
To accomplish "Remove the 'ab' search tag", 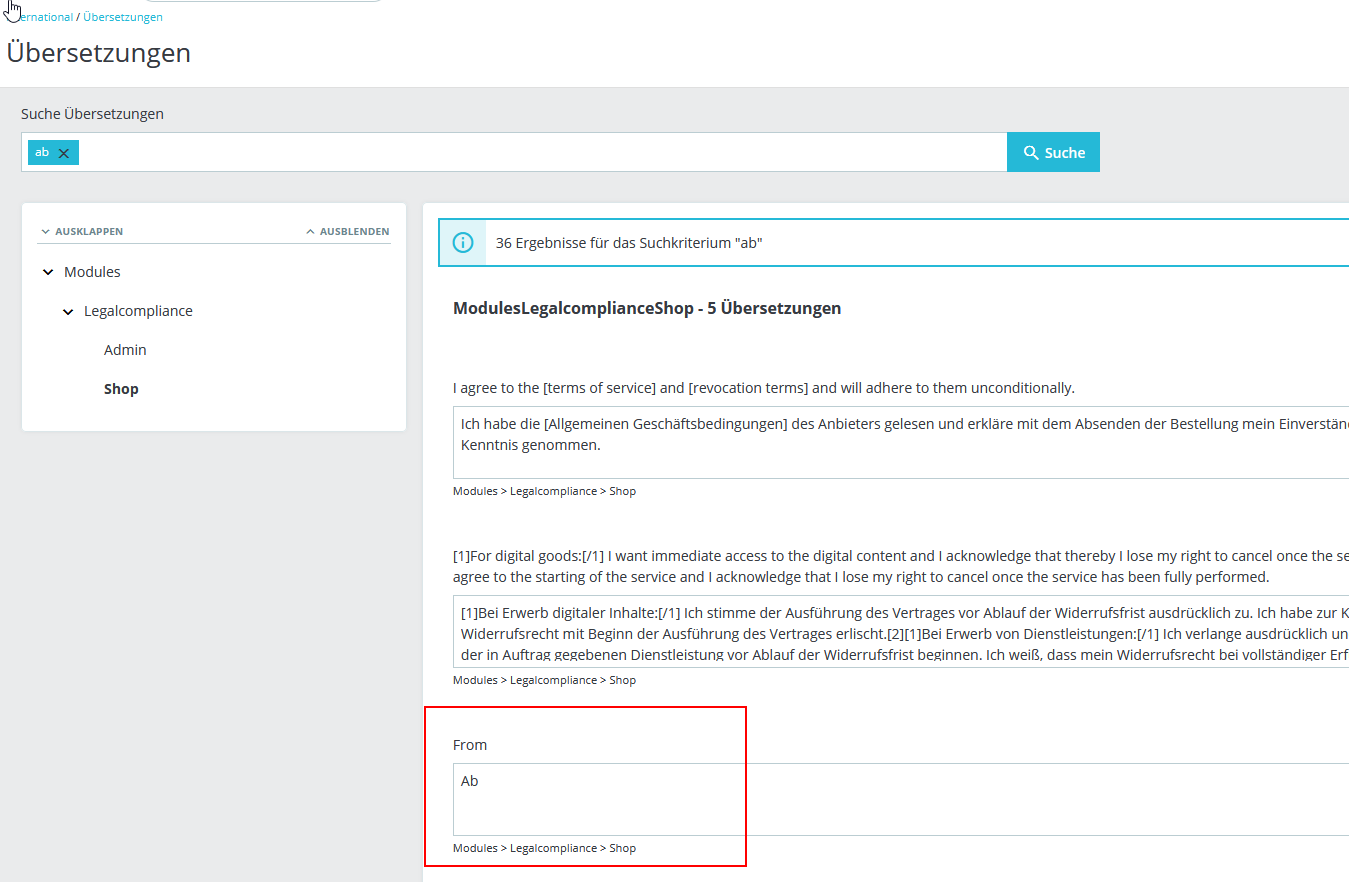I will pyautogui.click(x=64, y=153).
